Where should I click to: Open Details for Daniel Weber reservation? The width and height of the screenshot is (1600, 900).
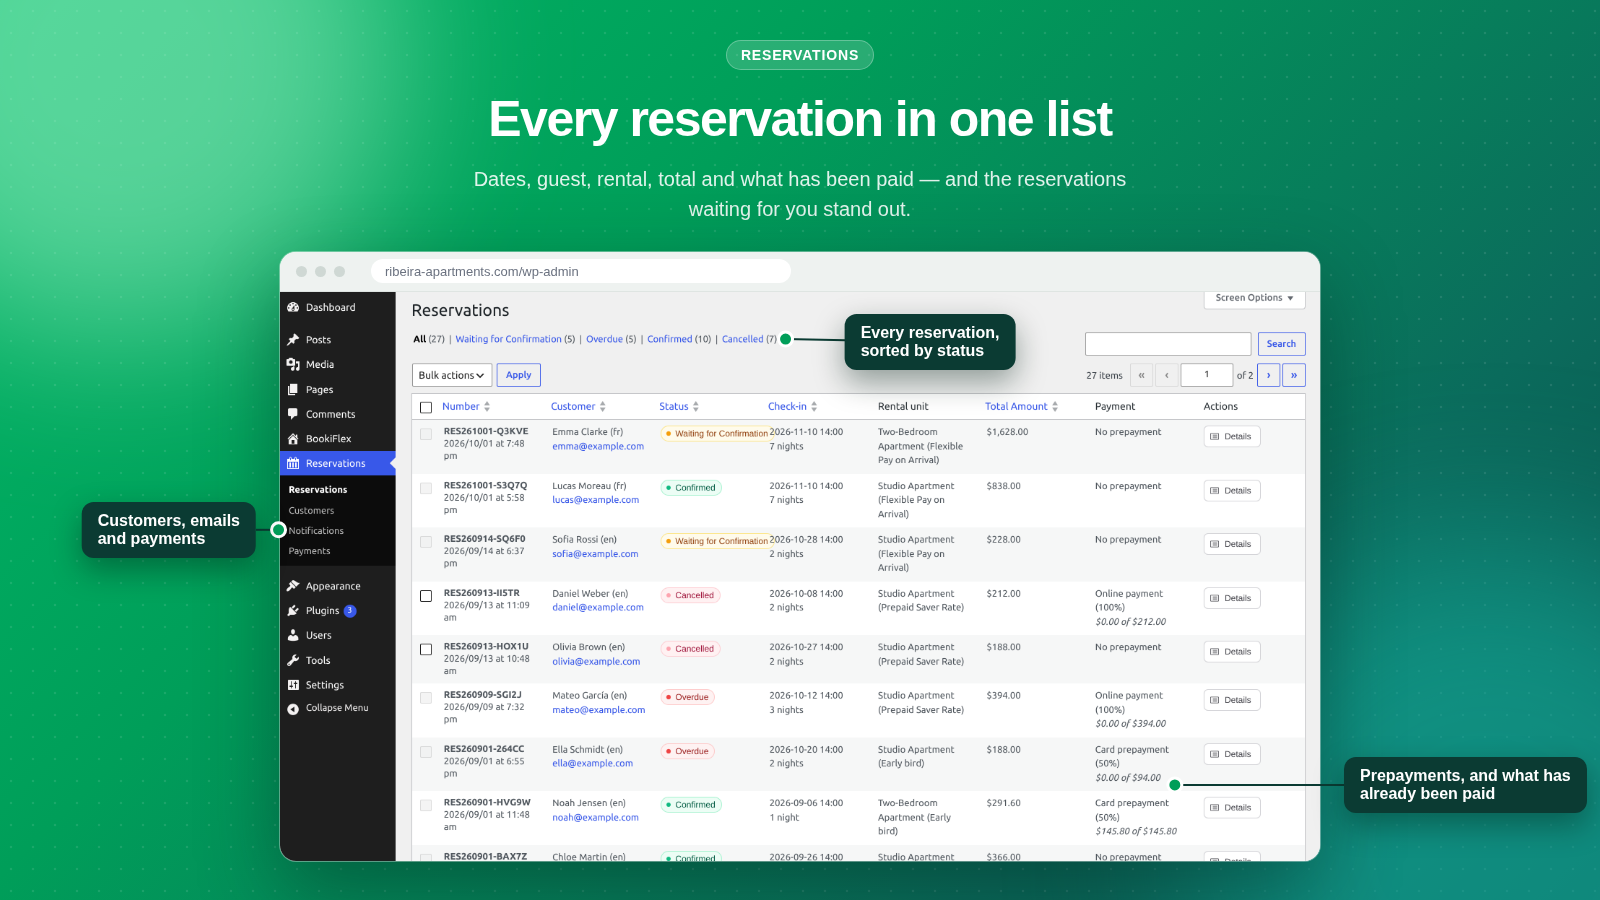pos(1232,598)
